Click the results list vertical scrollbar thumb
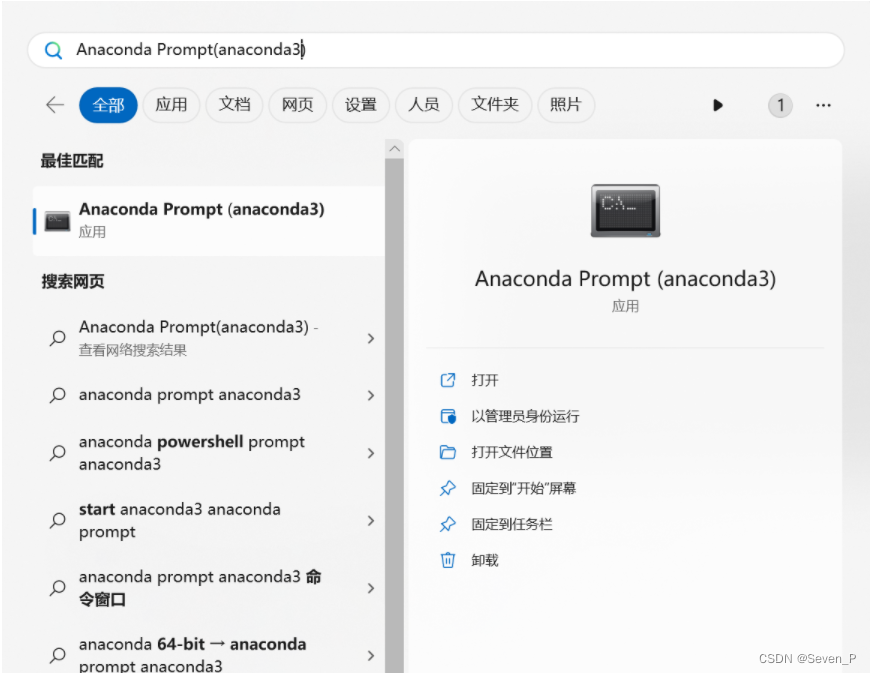 (394, 416)
